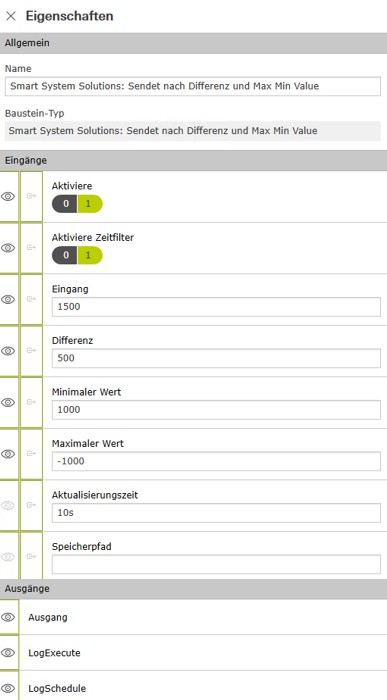Close the Eigenschaften panel

pos(11,16)
